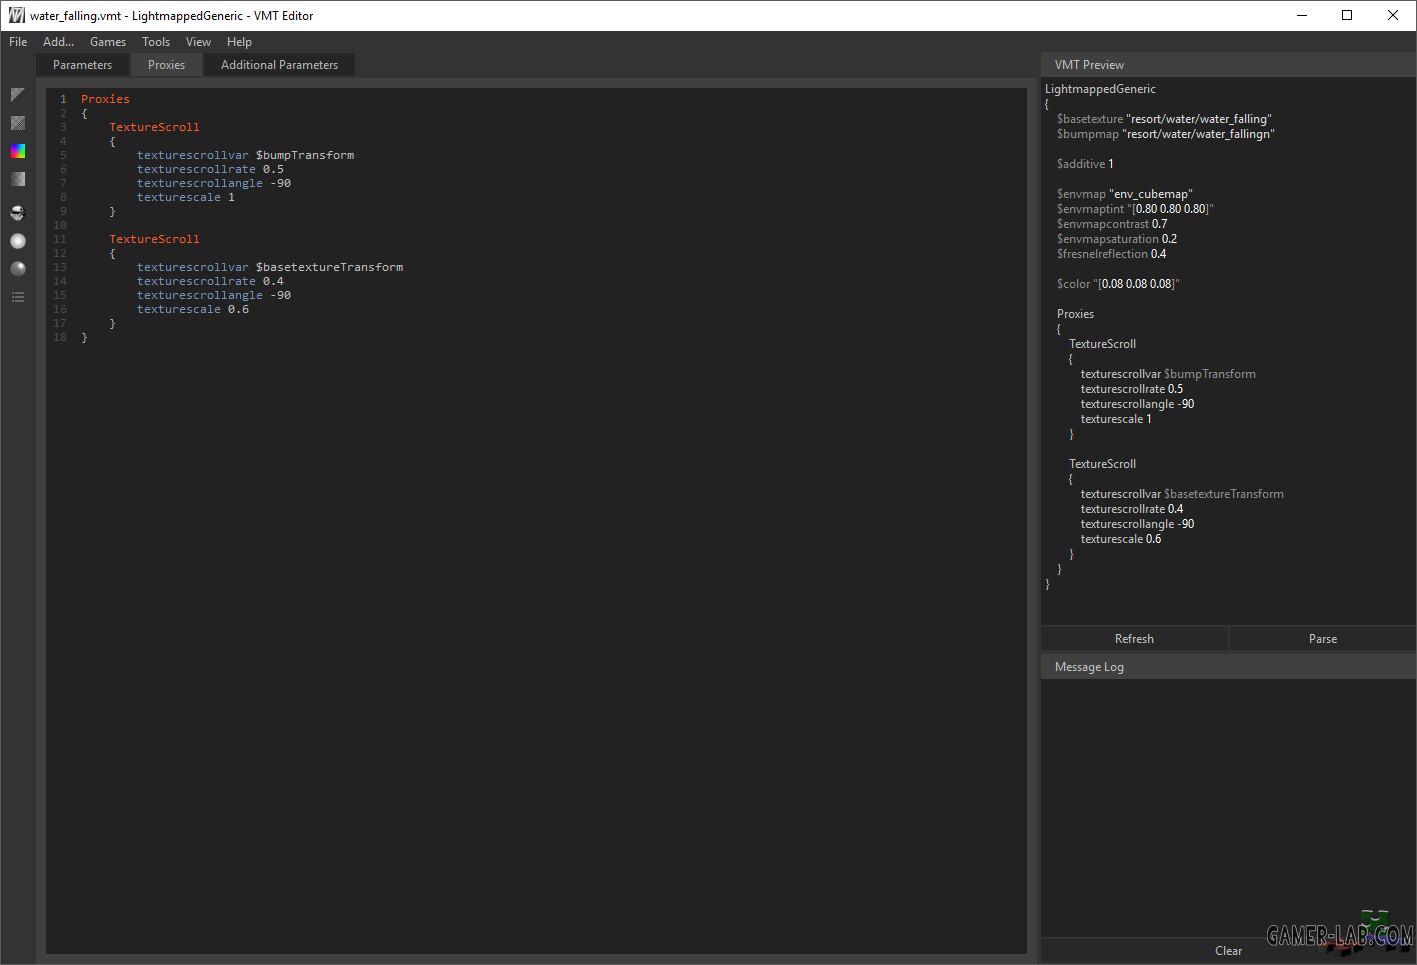Select the Proxies tab

(x=166, y=65)
